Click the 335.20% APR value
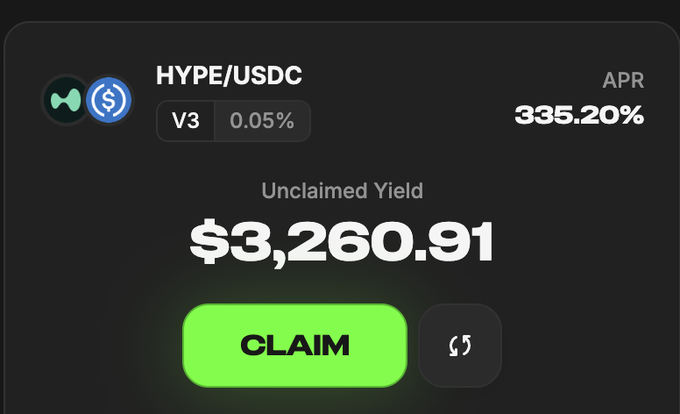680x414 pixels. 579,115
